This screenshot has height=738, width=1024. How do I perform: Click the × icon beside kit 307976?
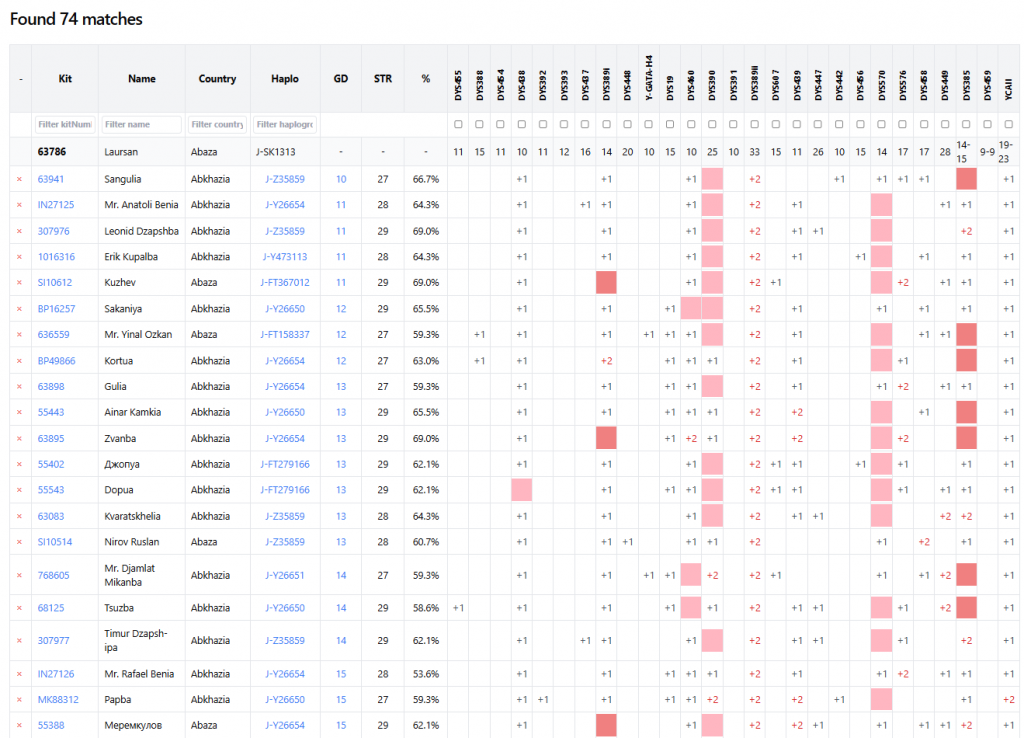[18, 231]
